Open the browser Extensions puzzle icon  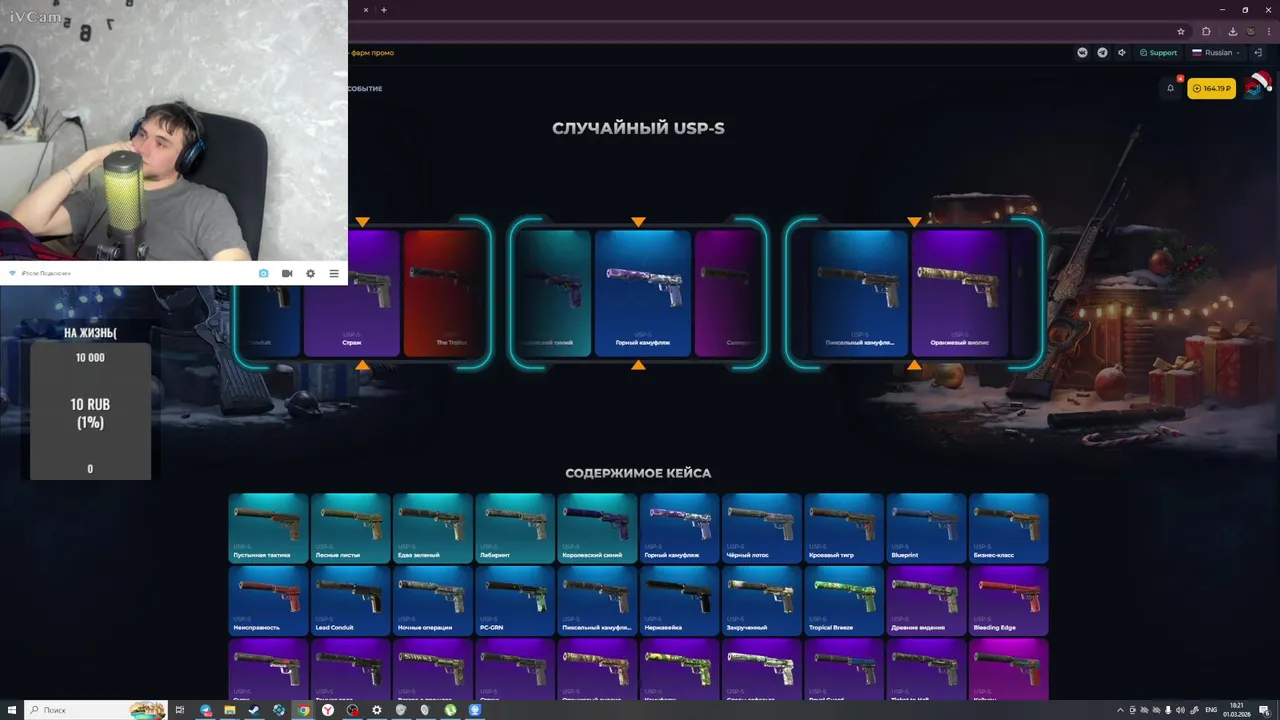[1206, 31]
